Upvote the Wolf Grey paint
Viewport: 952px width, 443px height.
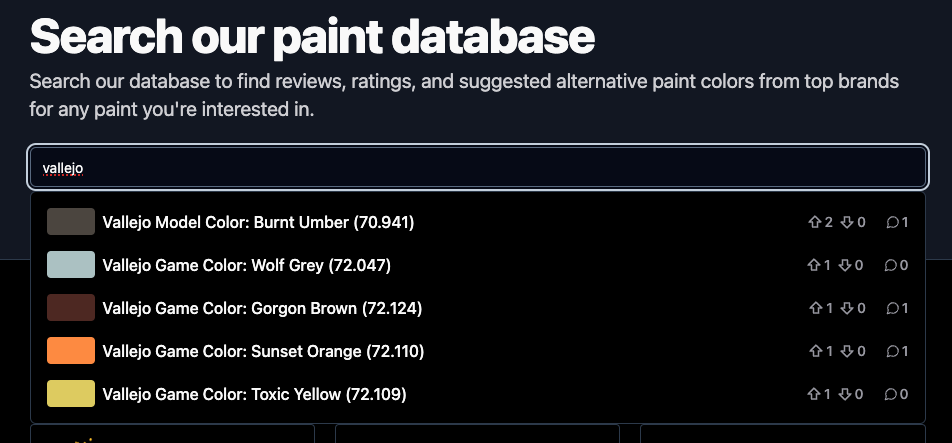point(814,265)
